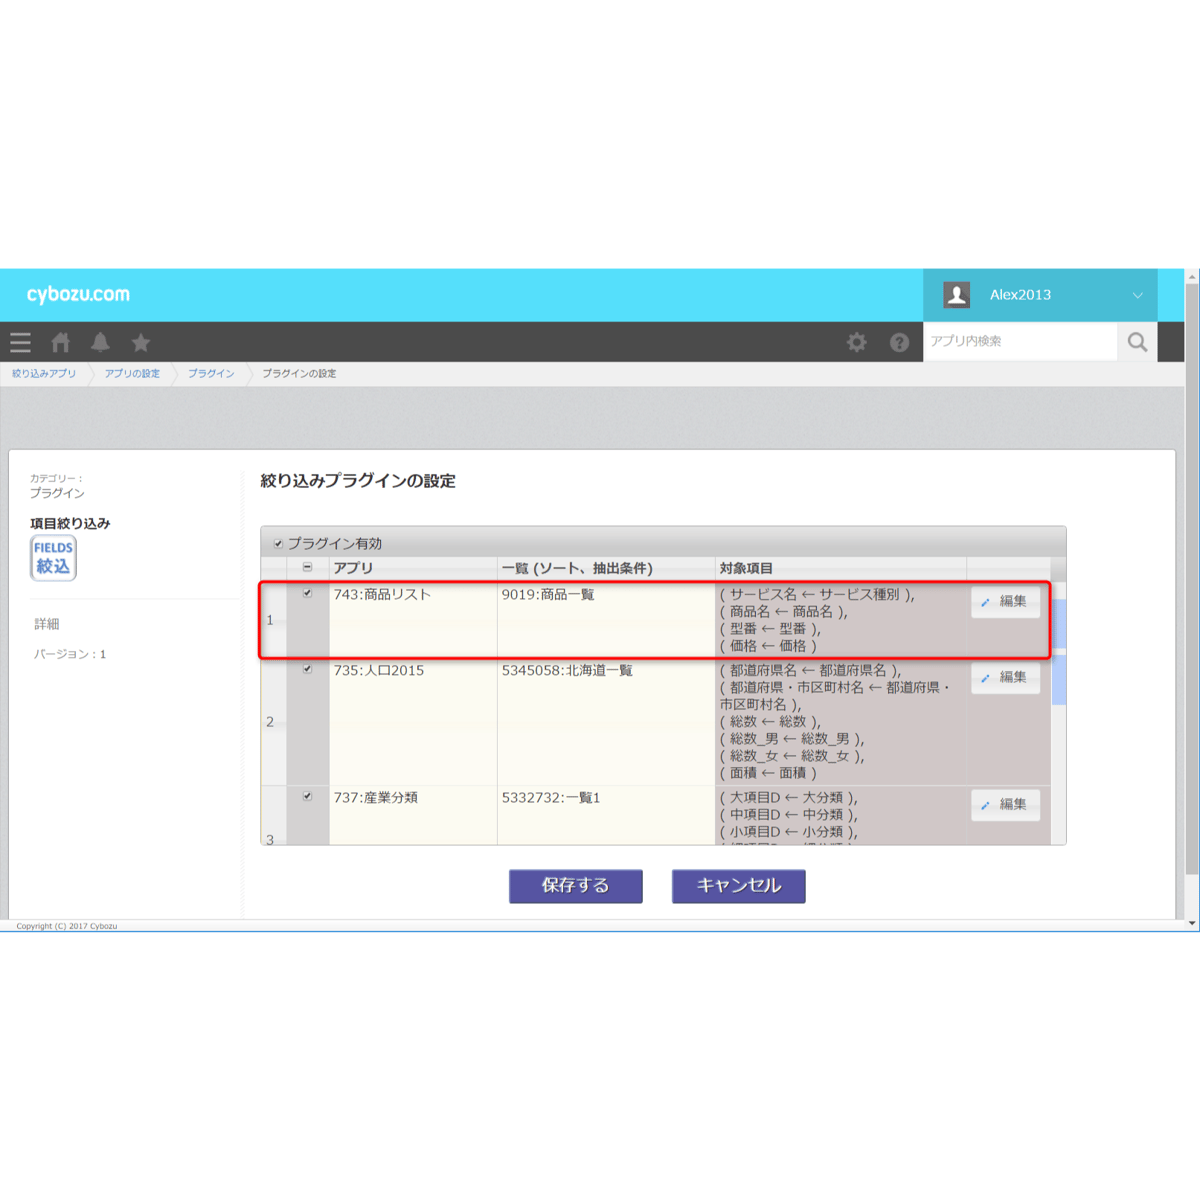
Task: Expand the Alex2013 account dropdown arrow
Action: tap(1137, 295)
